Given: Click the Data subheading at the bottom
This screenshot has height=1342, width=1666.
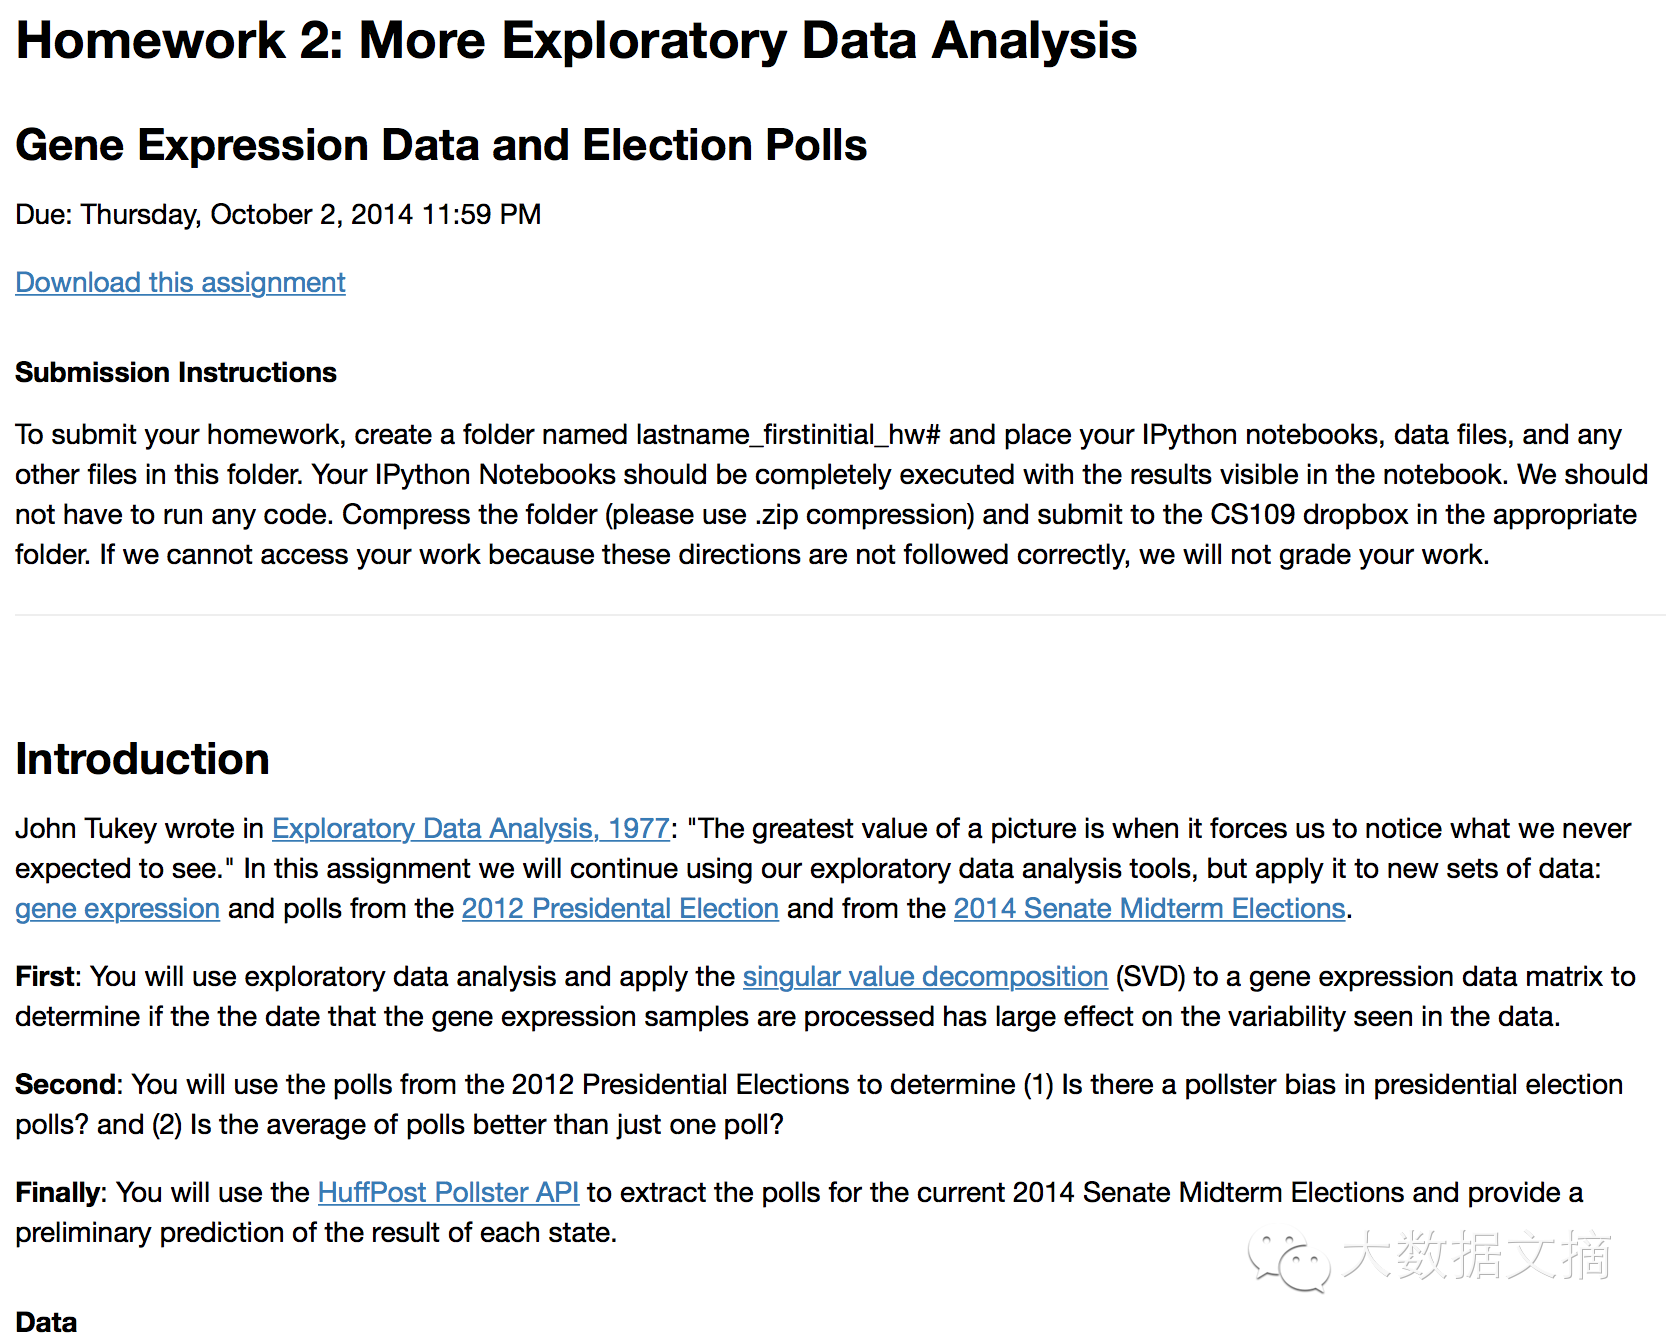Looking at the screenshot, I should pos(46,1323).
